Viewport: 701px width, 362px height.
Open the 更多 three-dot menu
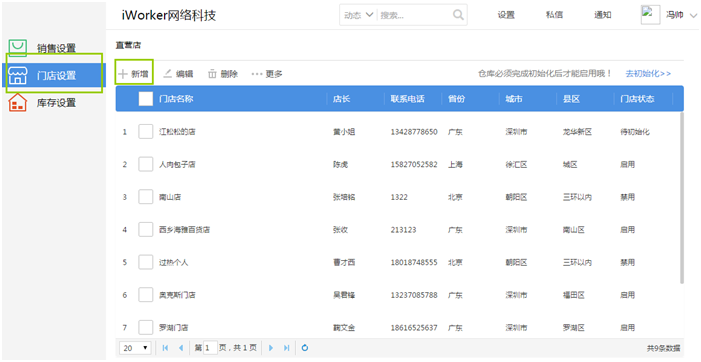point(267,74)
